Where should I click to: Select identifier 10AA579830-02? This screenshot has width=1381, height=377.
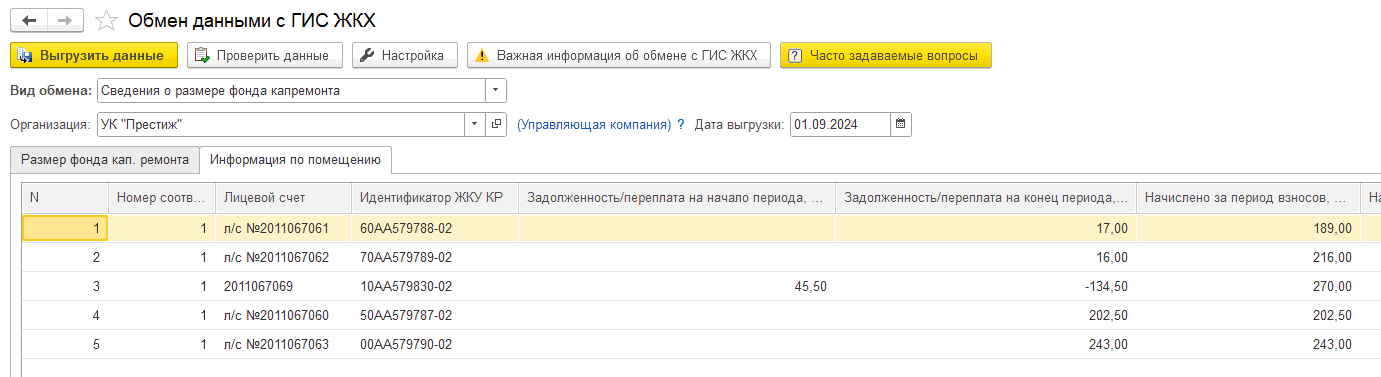click(x=435, y=286)
